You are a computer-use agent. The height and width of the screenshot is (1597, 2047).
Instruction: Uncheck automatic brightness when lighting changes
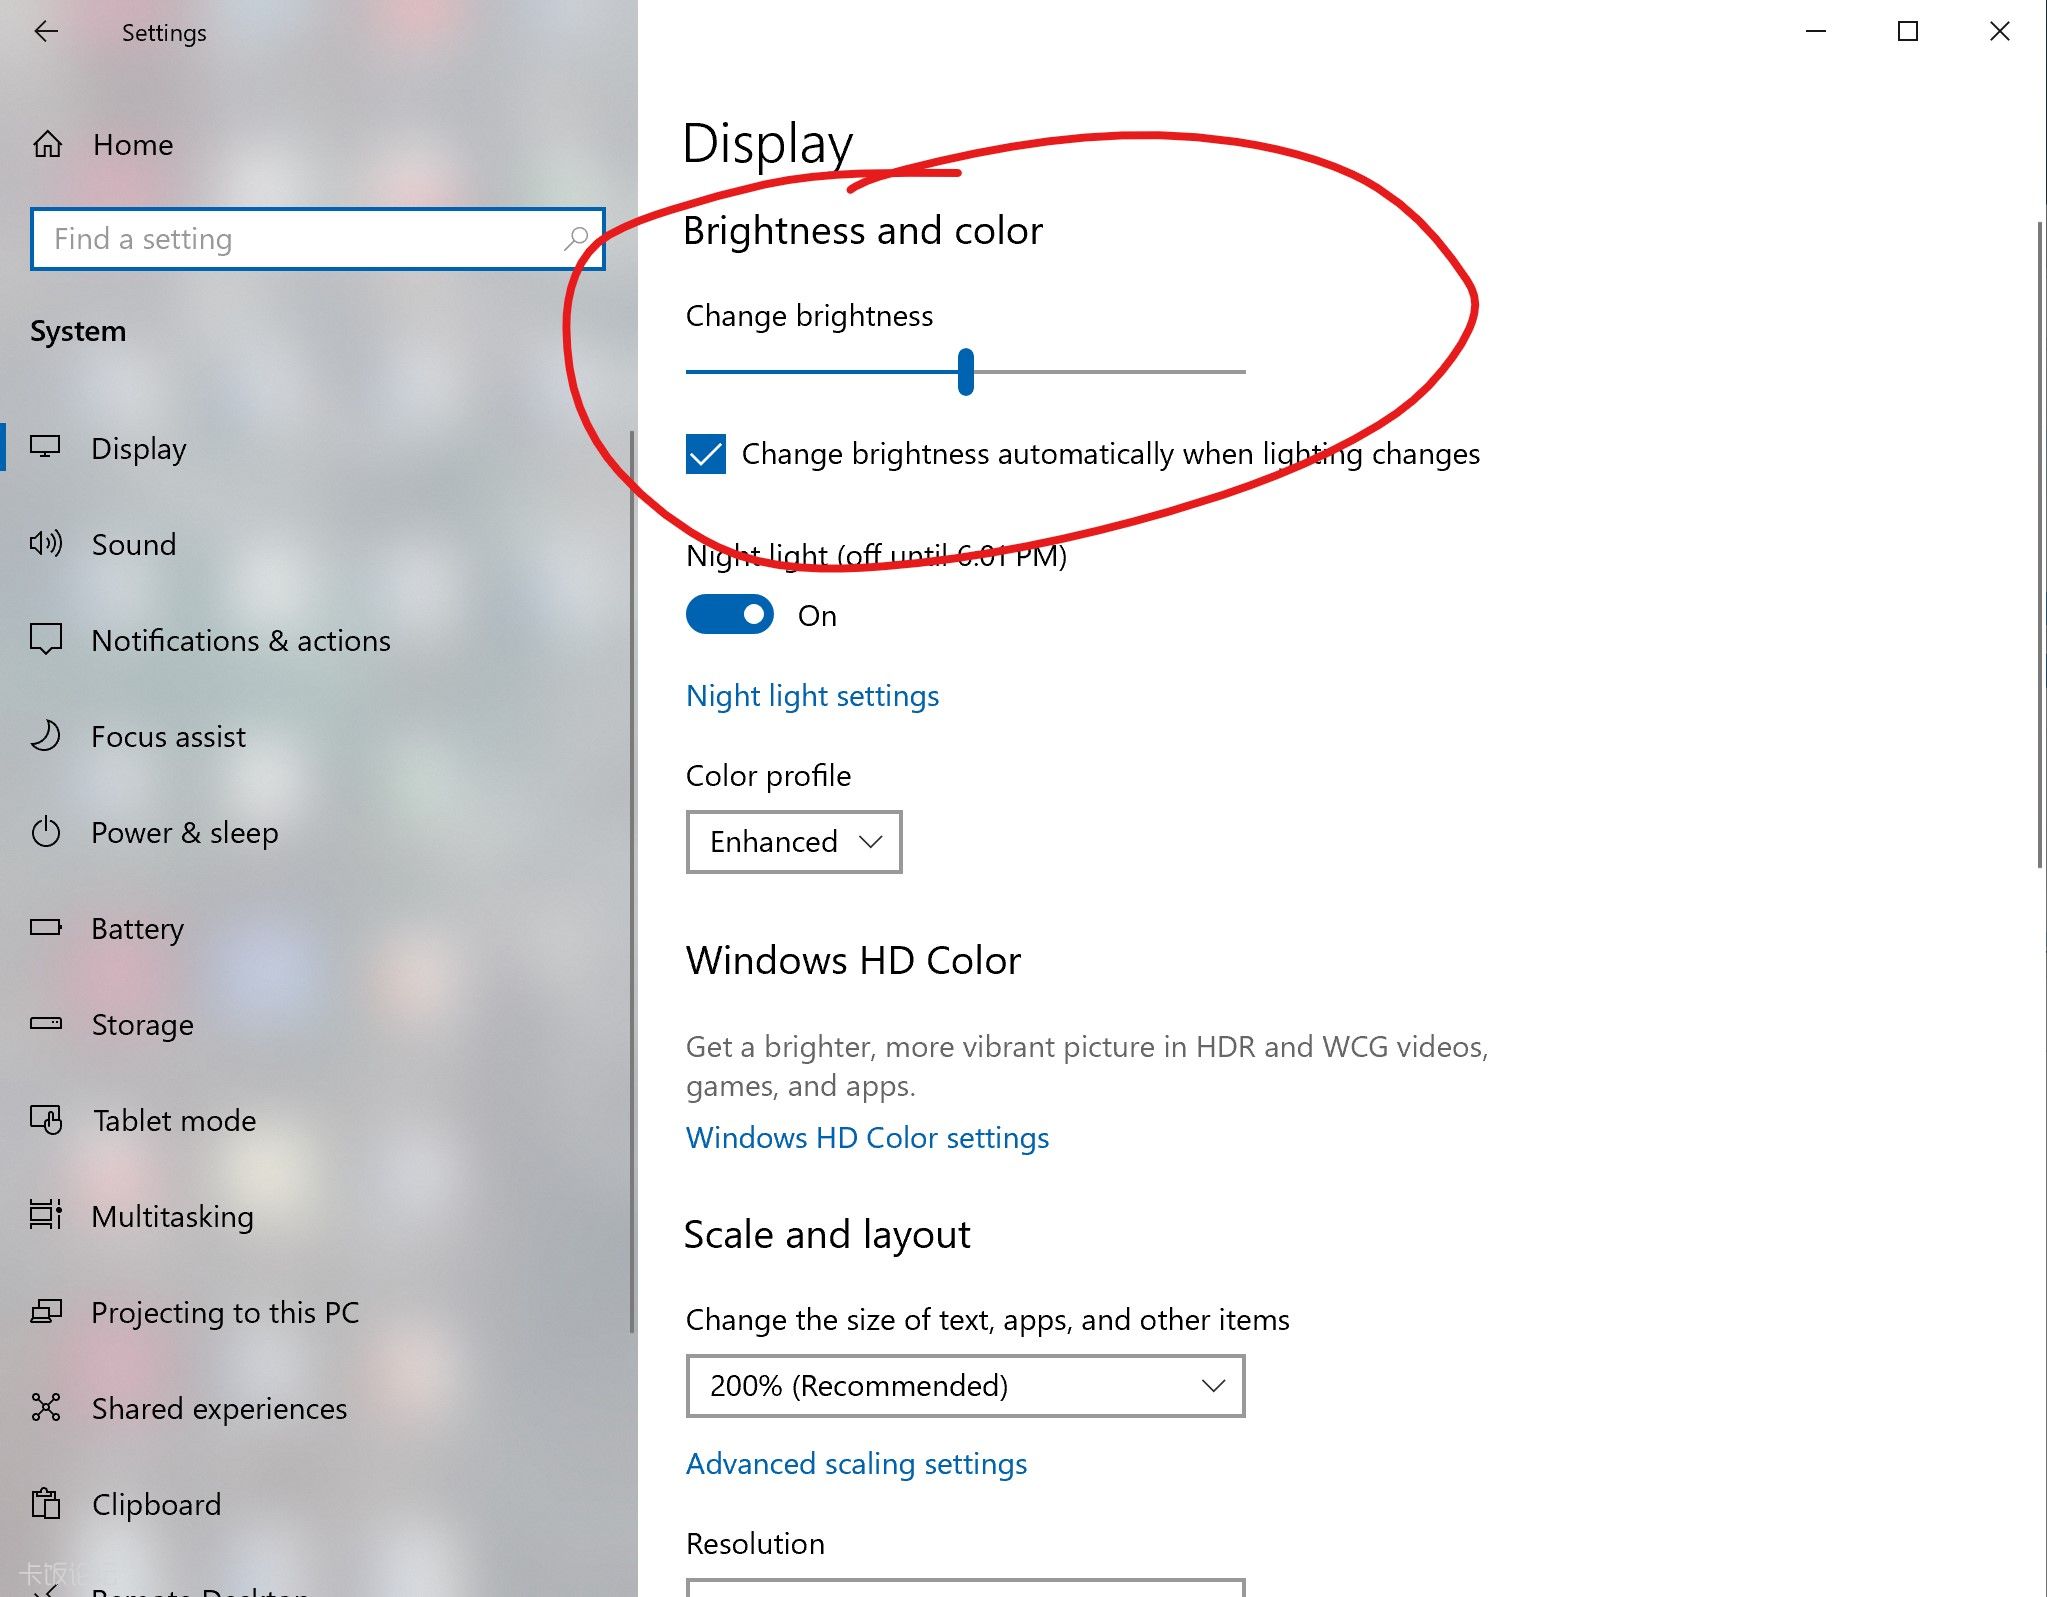(x=706, y=454)
